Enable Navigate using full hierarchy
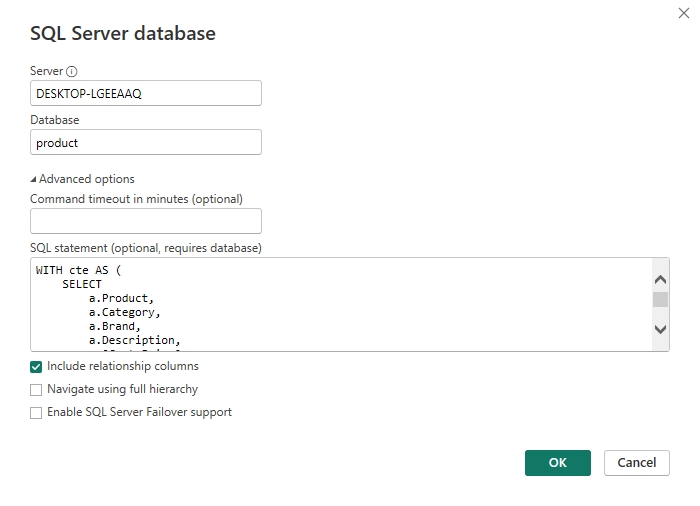The image size is (700, 506). coord(36,390)
